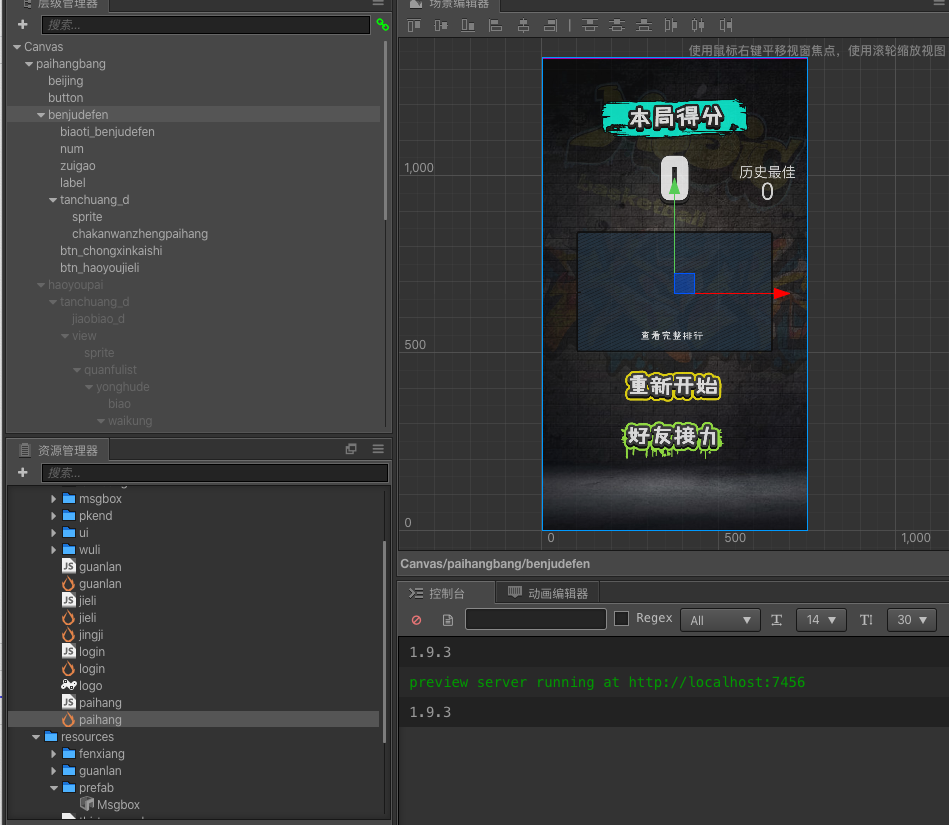This screenshot has height=825, width=949.
Task: Click the console filter text field
Action: pos(536,619)
